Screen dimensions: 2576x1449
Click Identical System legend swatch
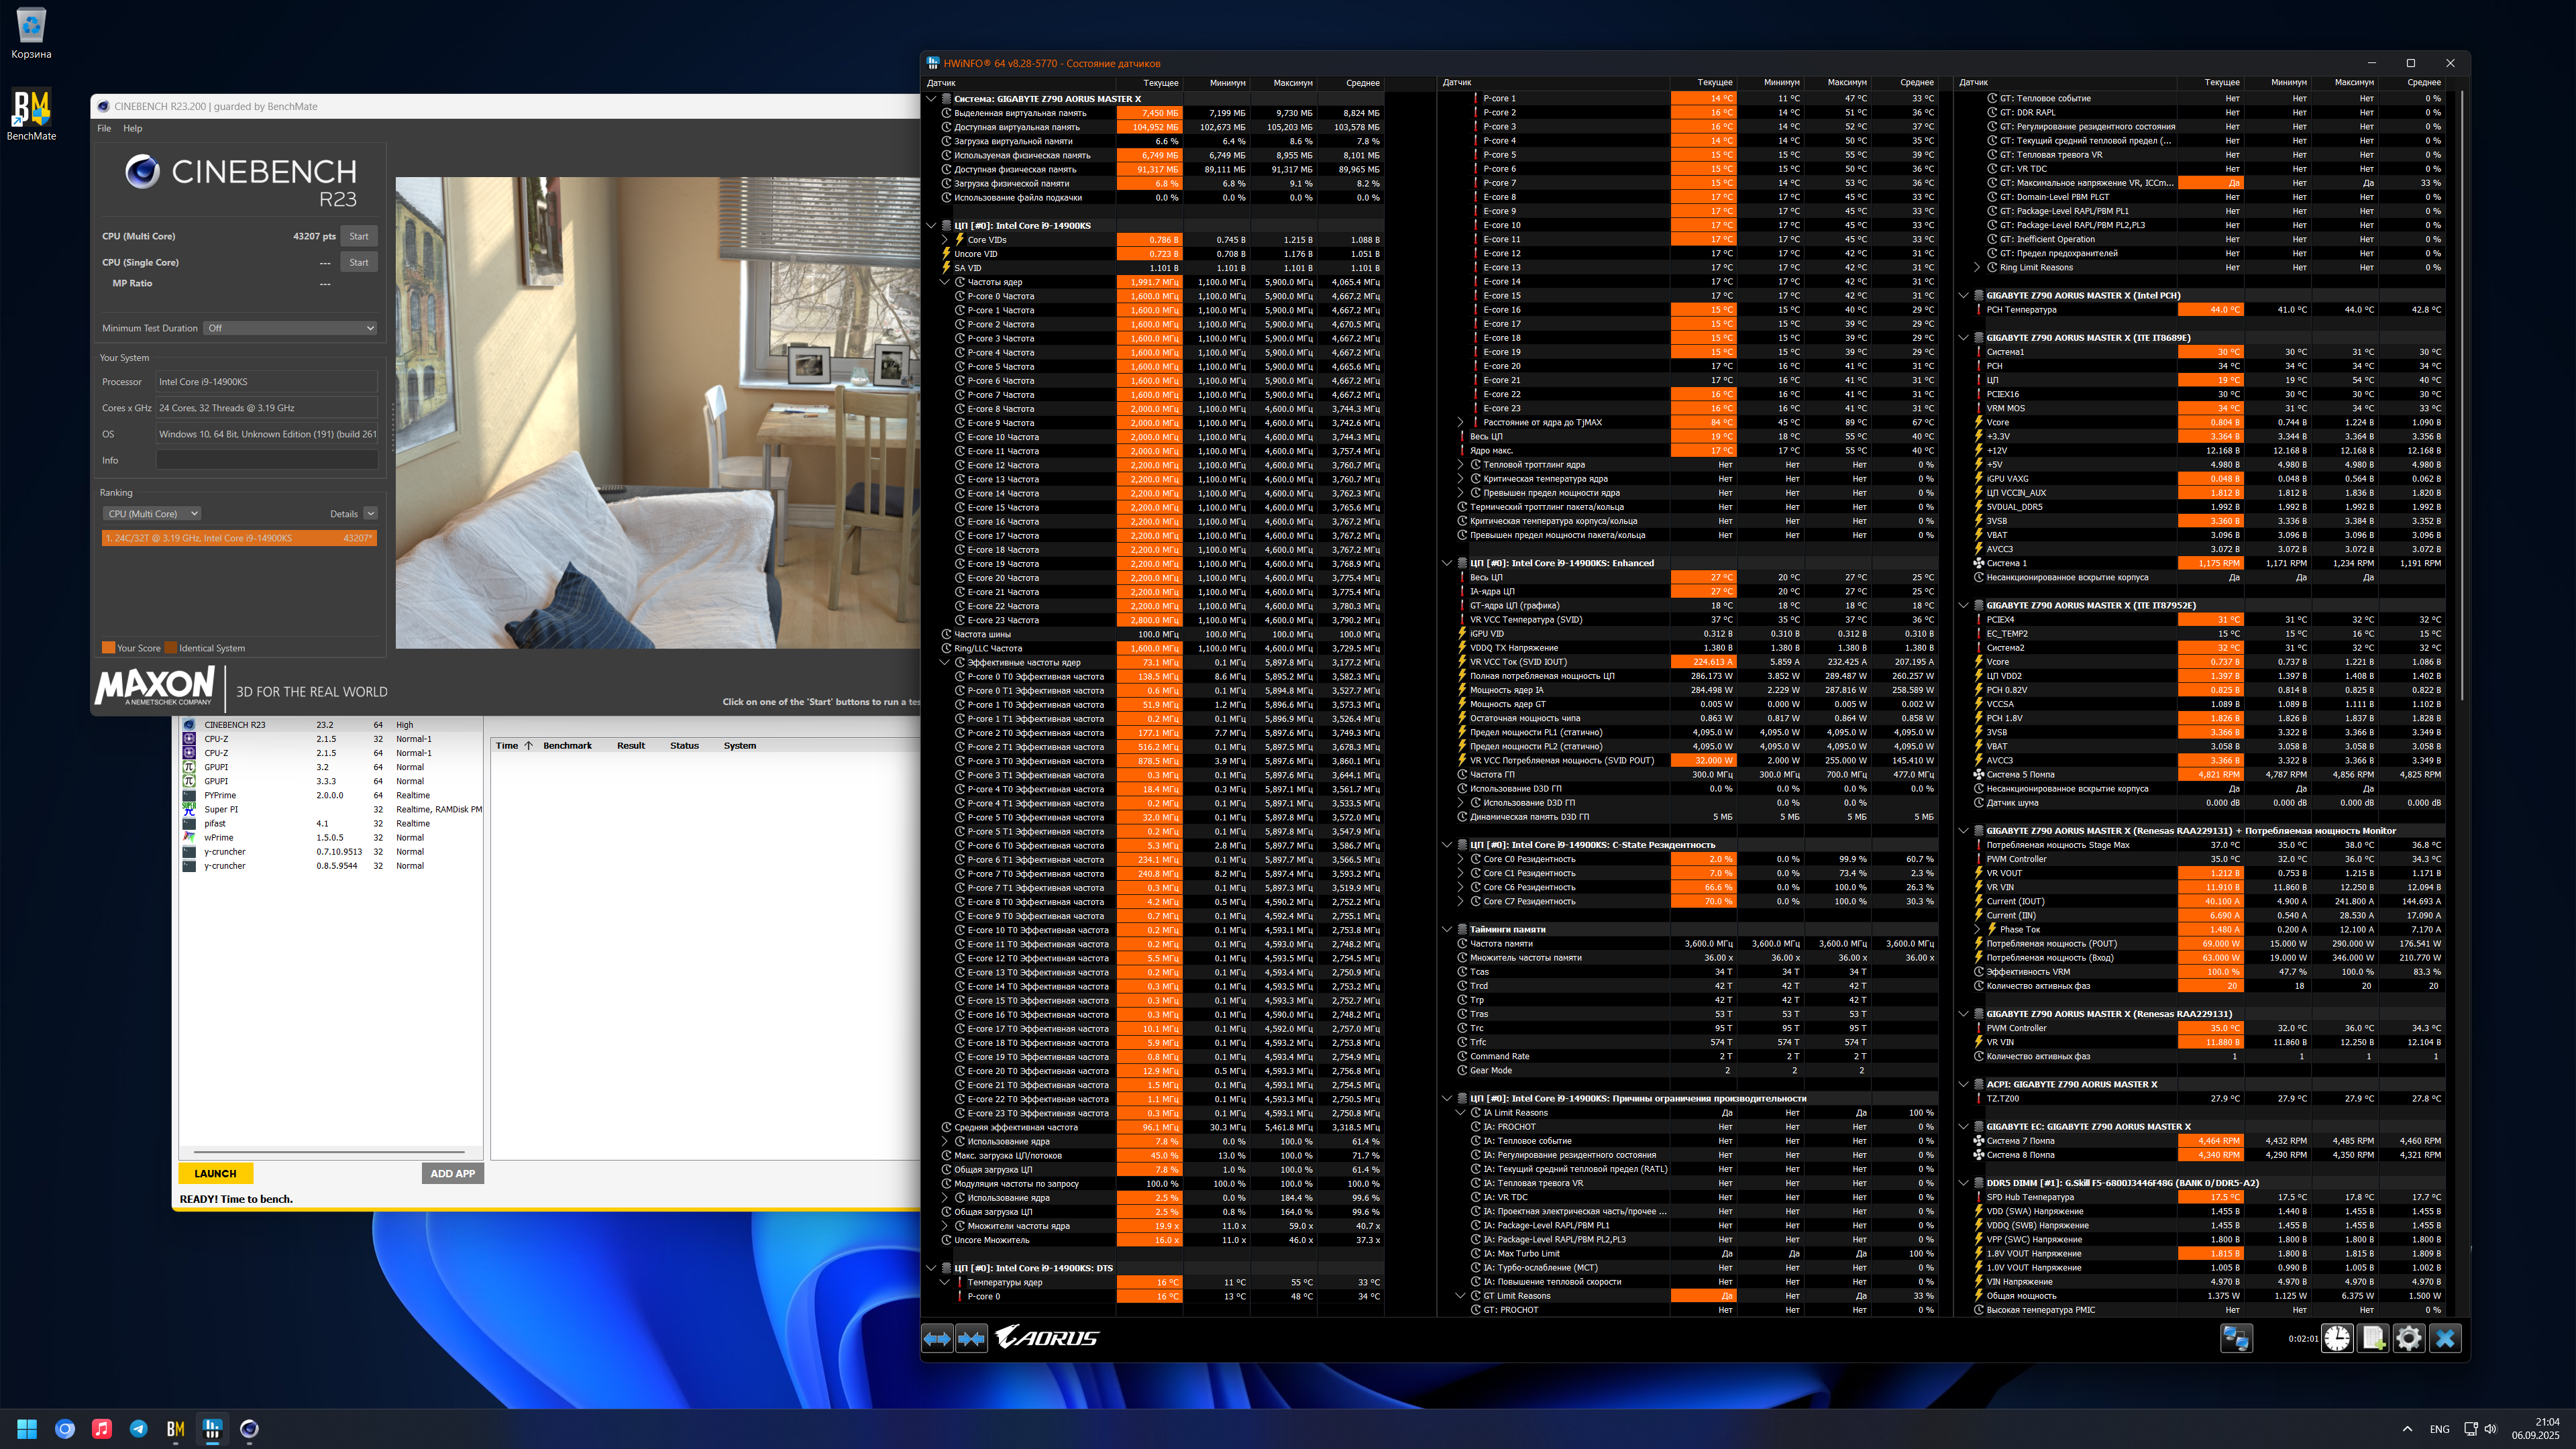click(171, 648)
